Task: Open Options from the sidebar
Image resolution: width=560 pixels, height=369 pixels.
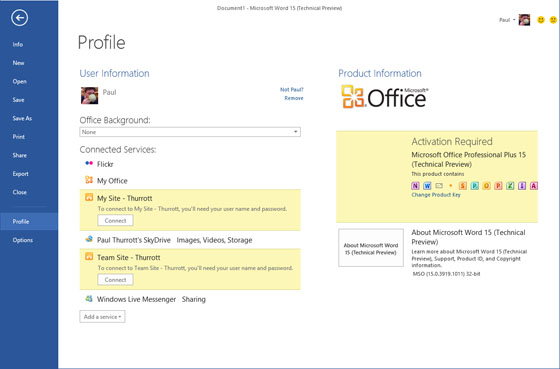Action: [22, 240]
